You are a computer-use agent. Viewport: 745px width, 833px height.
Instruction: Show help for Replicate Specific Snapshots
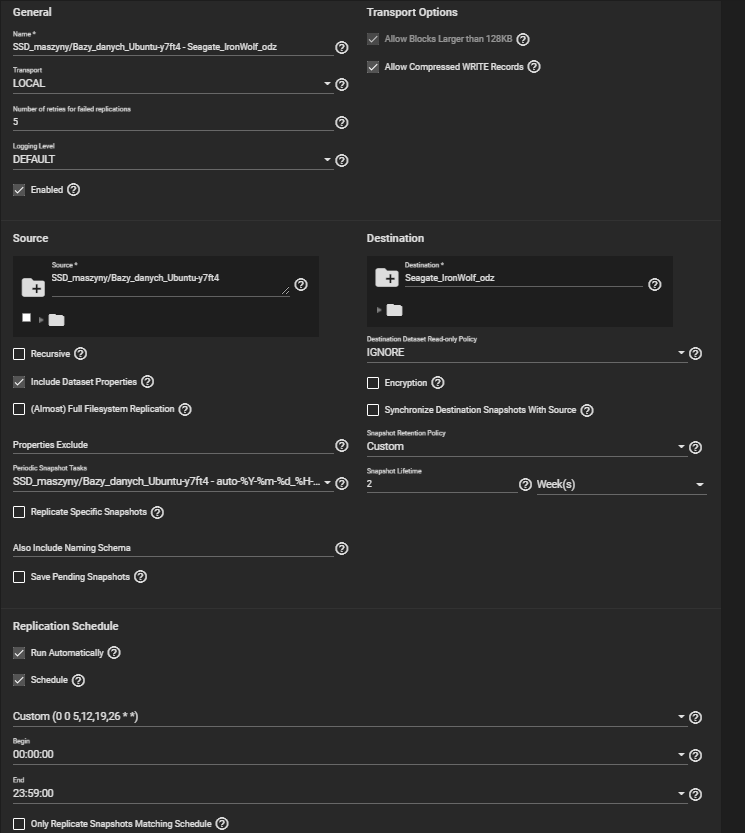click(x=157, y=512)
